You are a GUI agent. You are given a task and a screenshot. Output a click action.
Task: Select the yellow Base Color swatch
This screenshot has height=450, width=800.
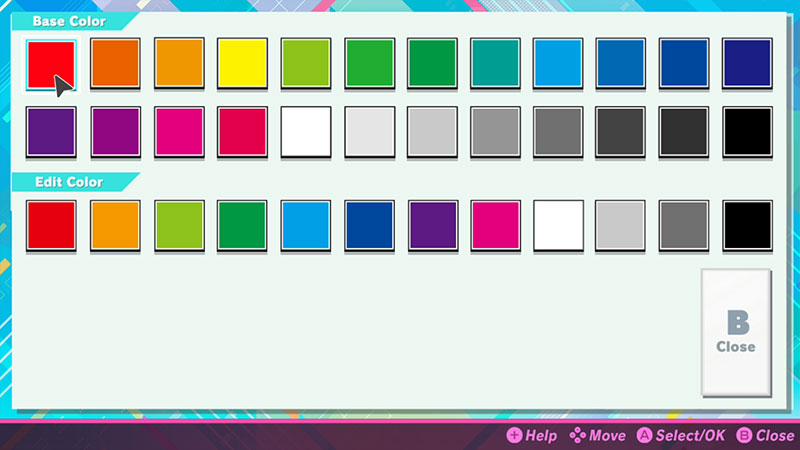[242, 63]
